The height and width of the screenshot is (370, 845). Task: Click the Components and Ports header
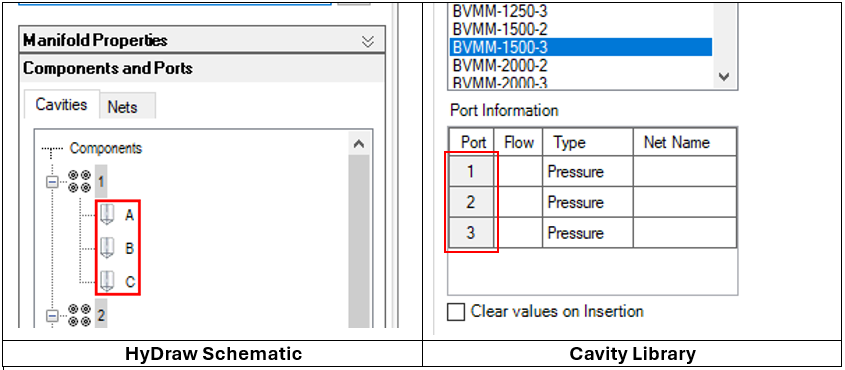pyautogui.click(x=202, y=68)
